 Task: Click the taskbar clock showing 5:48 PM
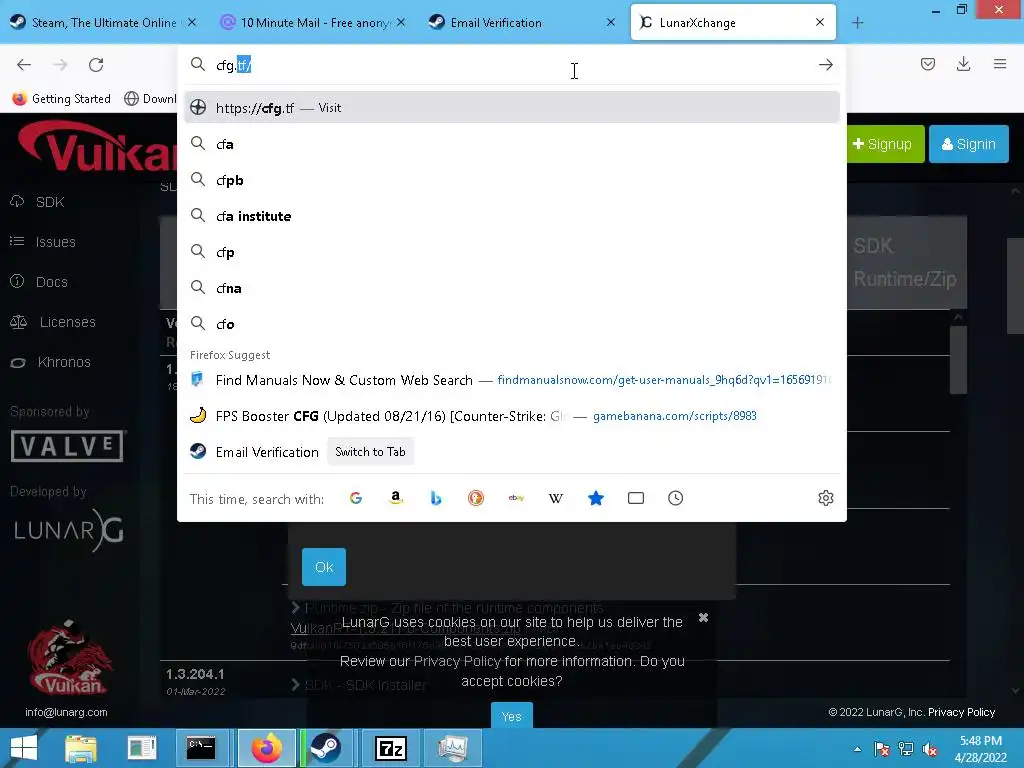click(980, 749)
